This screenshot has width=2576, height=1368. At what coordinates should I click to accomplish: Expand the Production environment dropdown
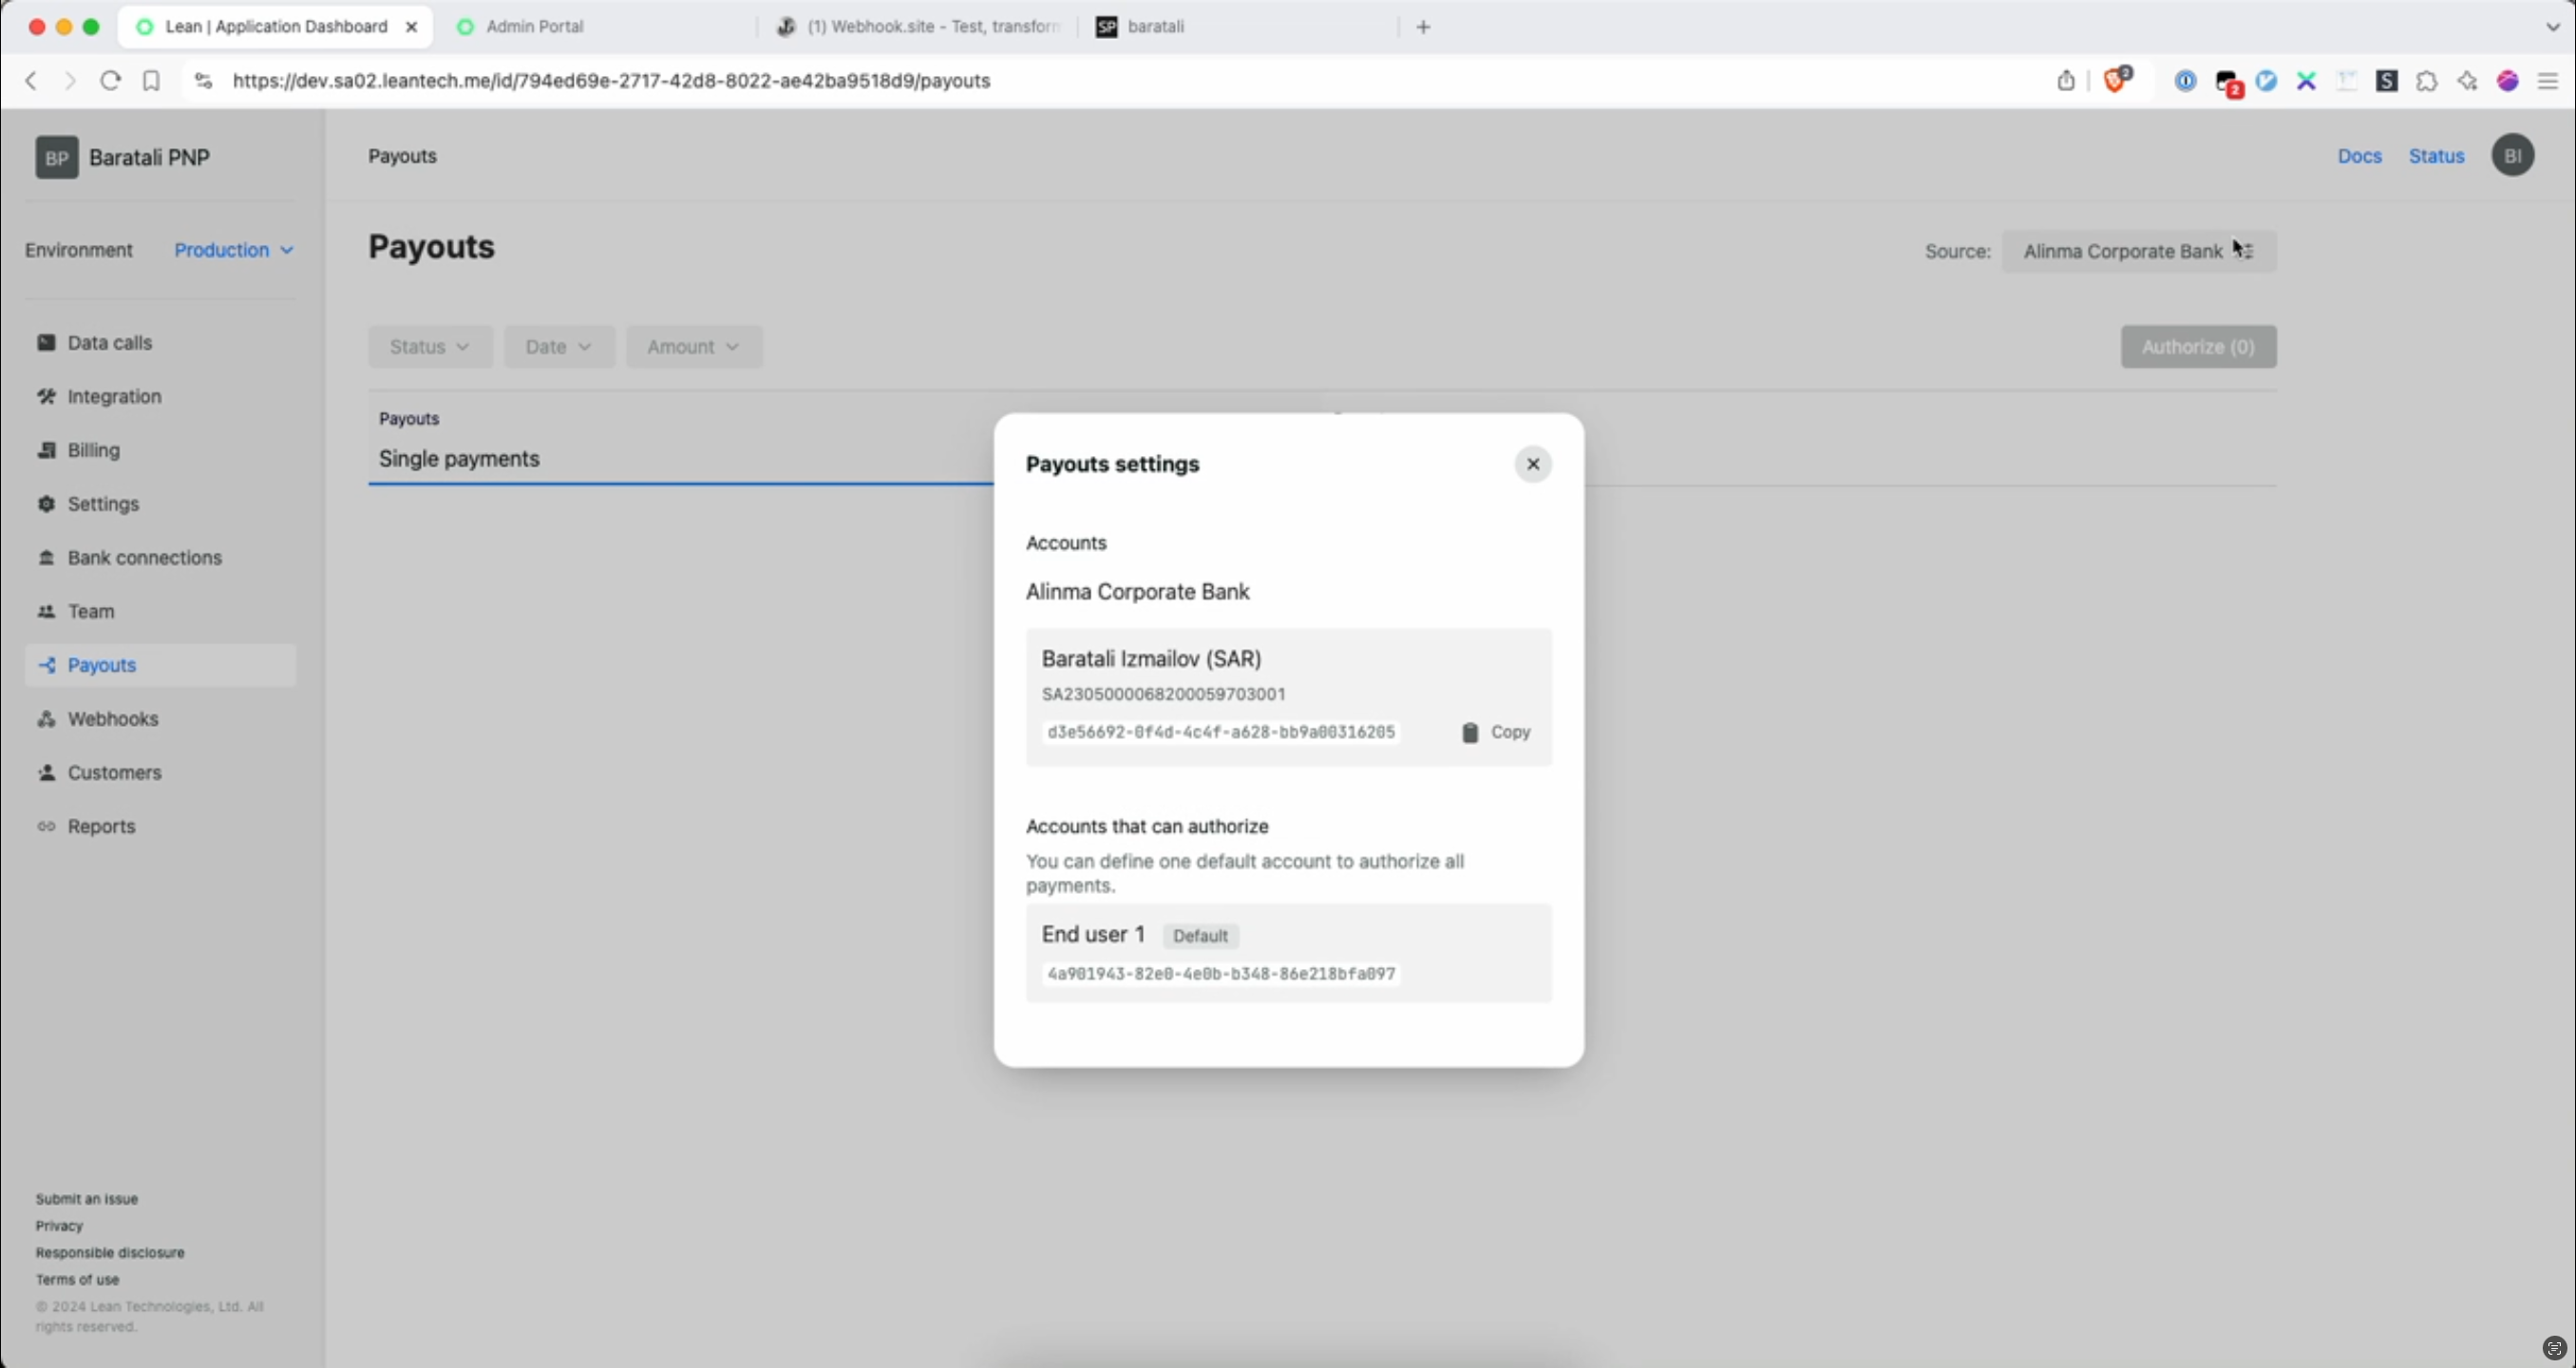[x=232, y=251]
